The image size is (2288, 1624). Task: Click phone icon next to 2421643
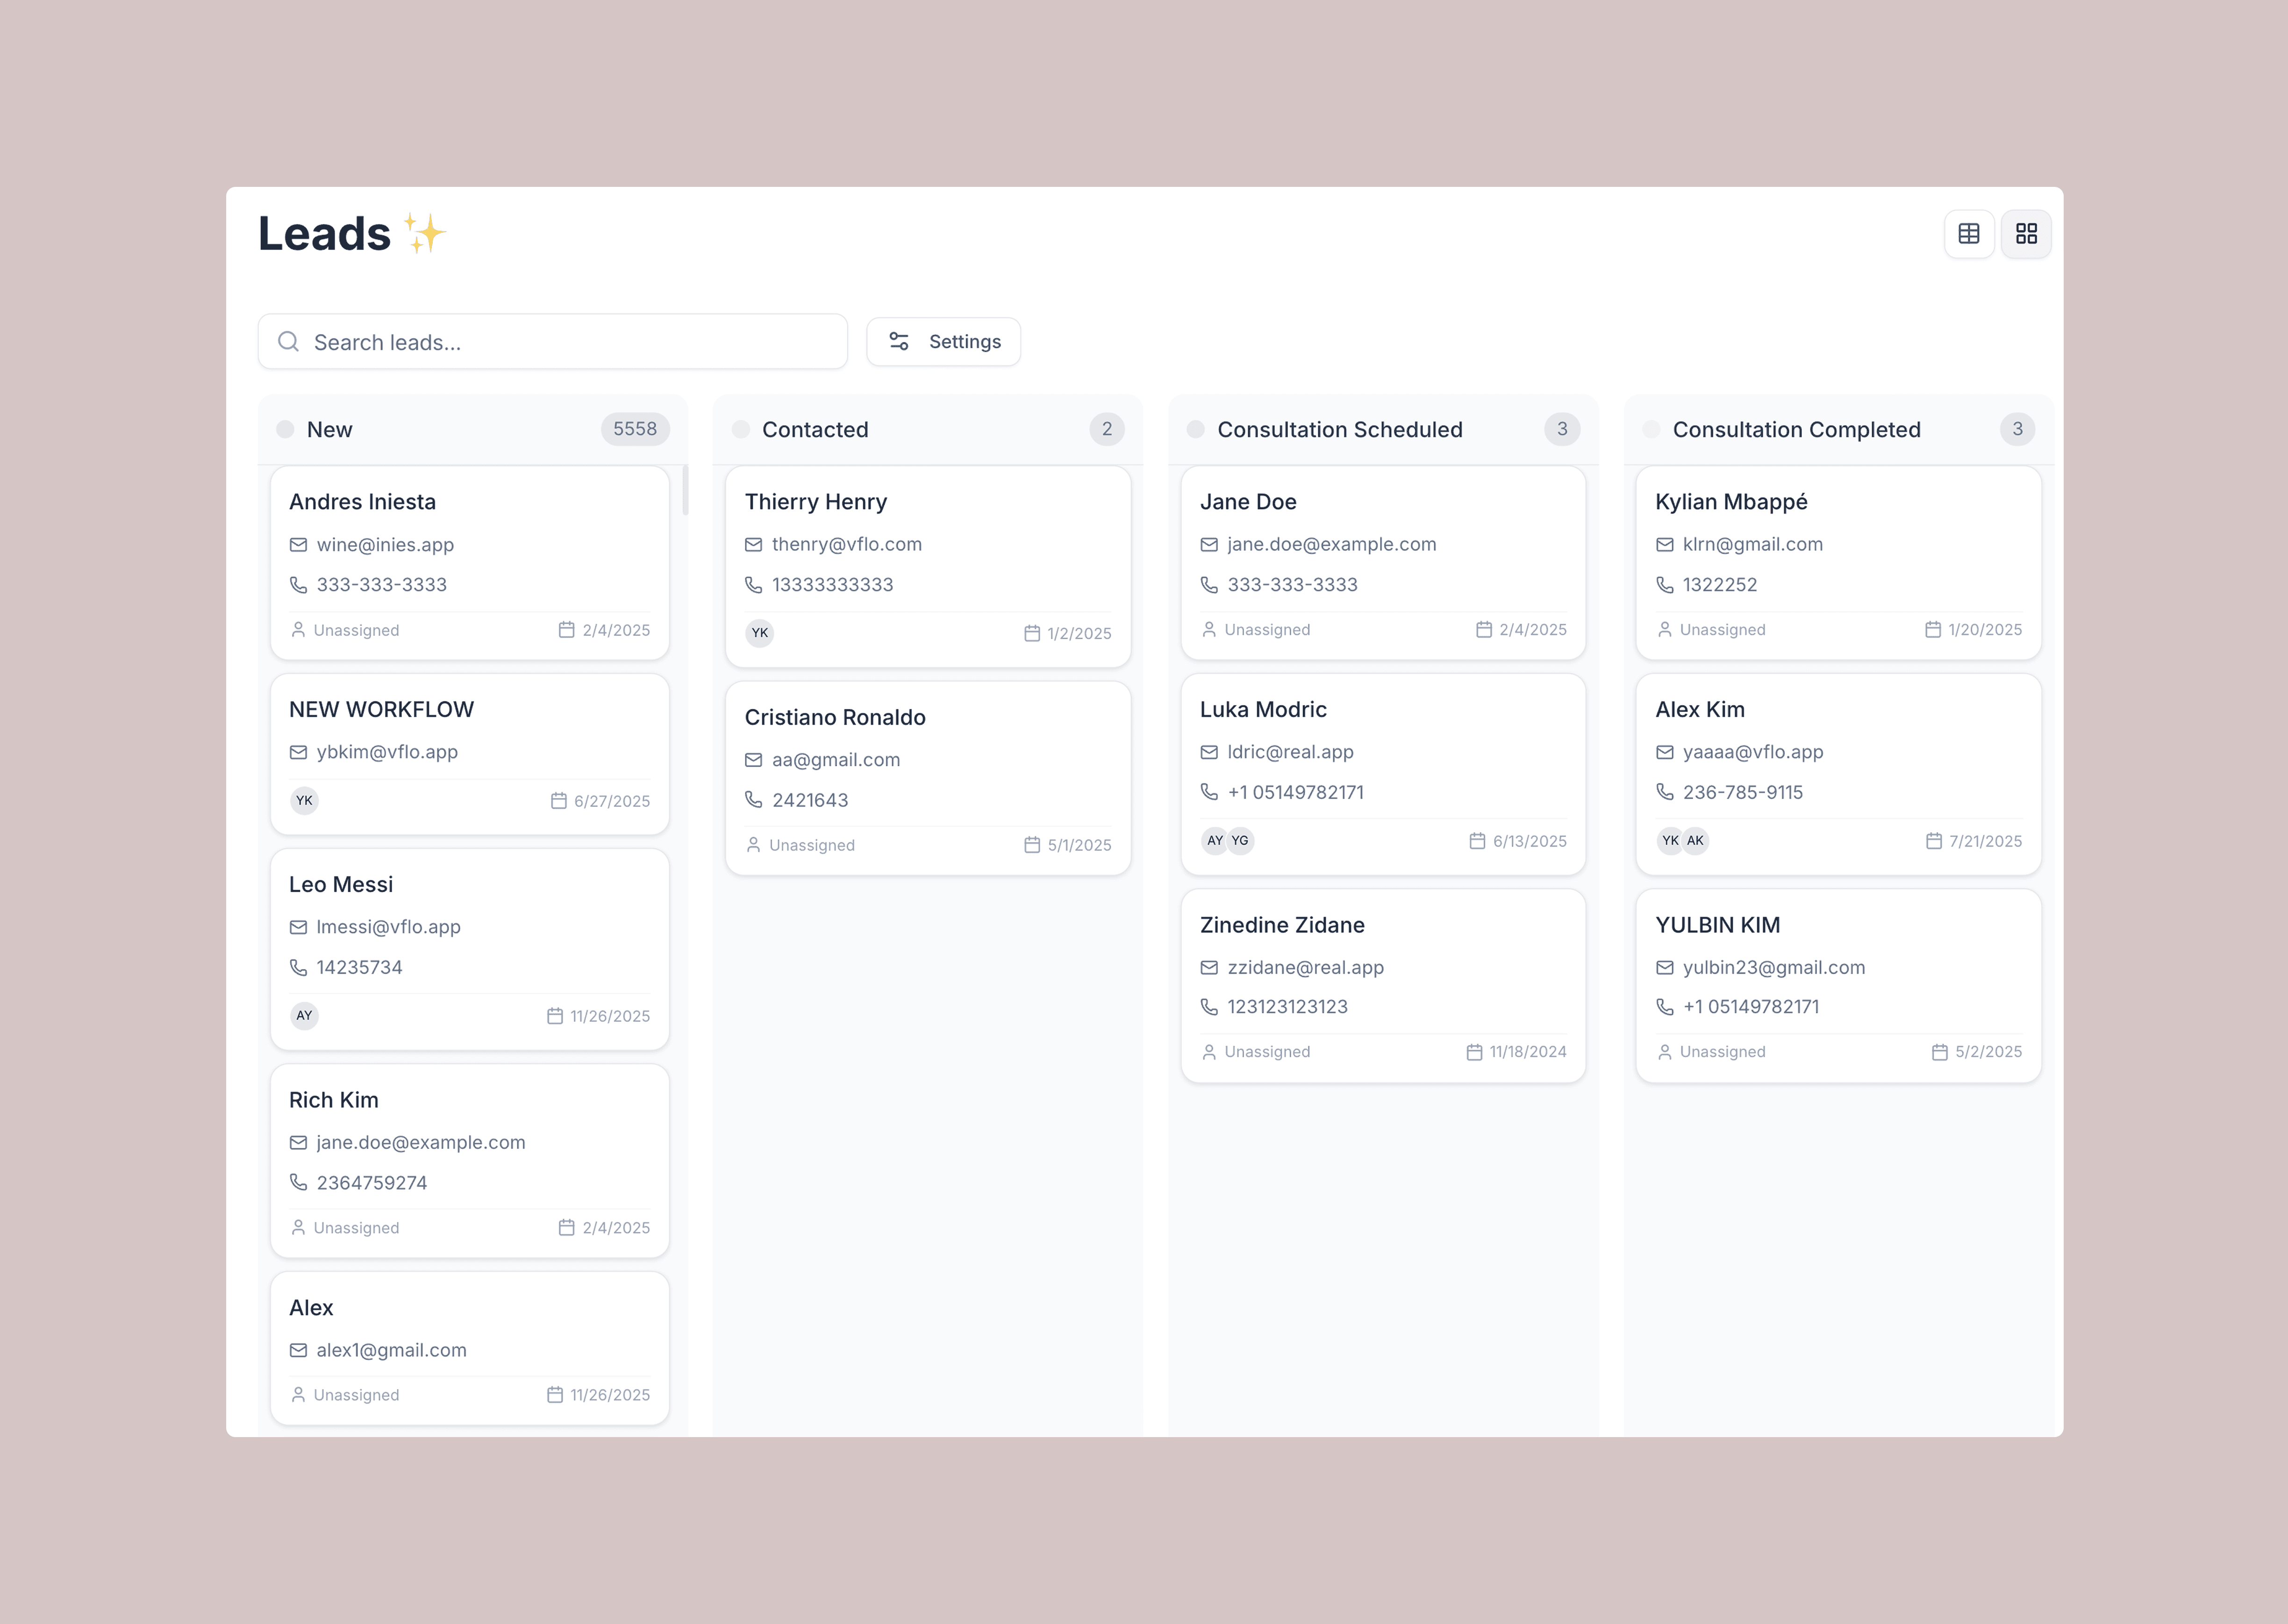click(x=753, y=800)
